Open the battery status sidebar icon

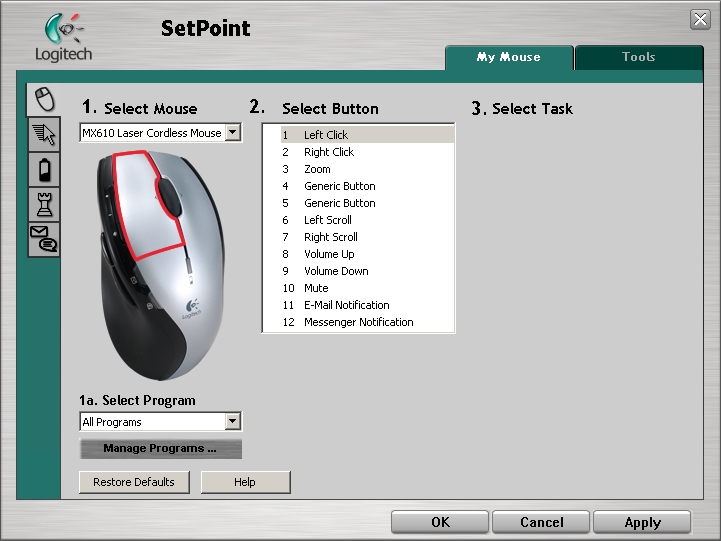pos(43,170)
